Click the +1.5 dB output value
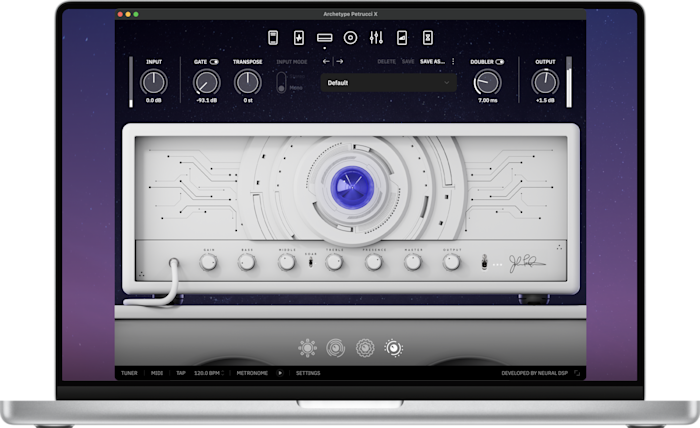This screenshot has height=428, width=700. (545, 100)
